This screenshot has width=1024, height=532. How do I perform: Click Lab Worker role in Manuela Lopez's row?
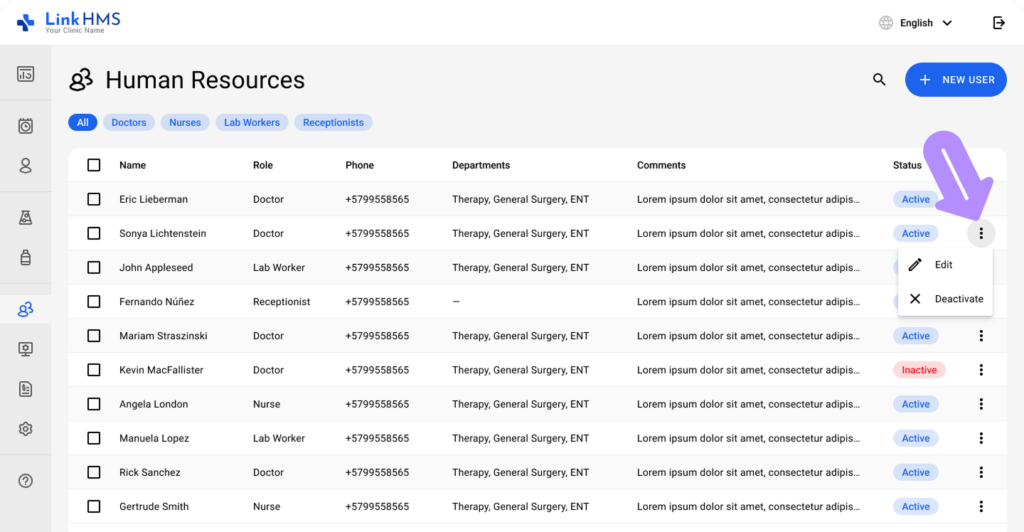(279, 438)
